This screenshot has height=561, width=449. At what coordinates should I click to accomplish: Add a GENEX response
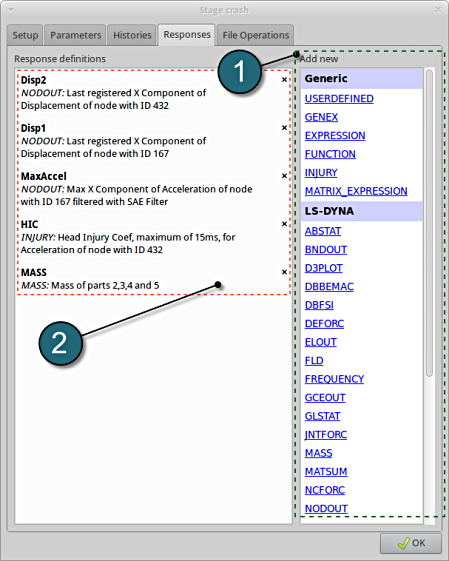point(321,117)
